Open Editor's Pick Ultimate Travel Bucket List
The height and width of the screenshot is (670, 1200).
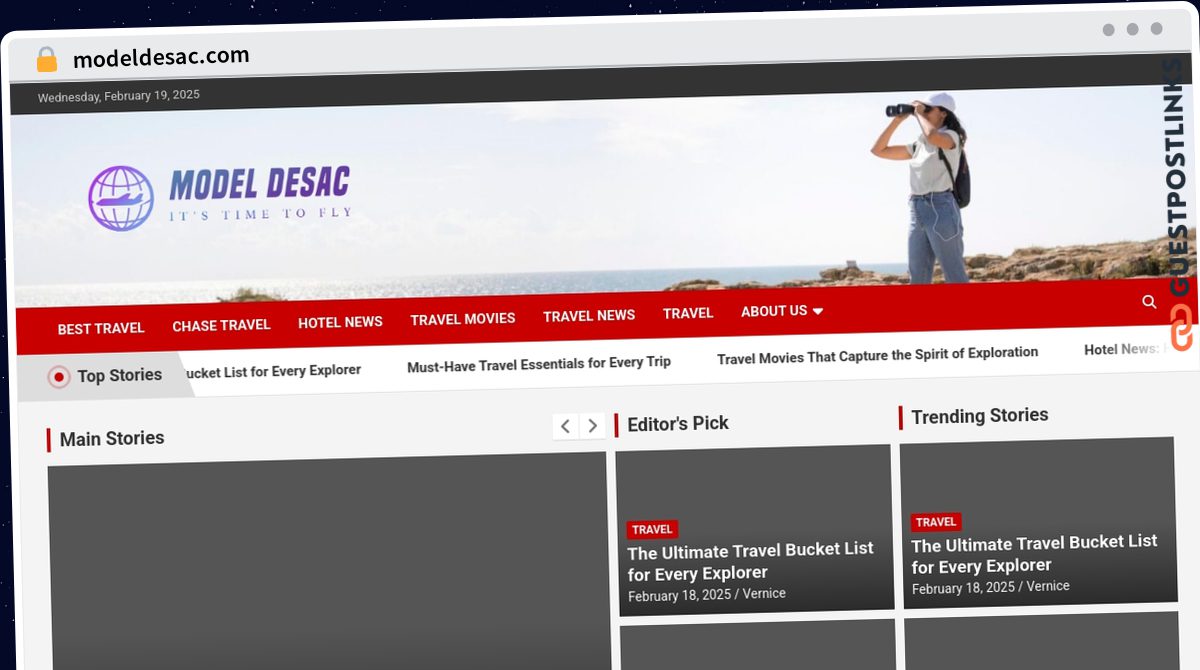pyautogui.click(x=750, y=561)
